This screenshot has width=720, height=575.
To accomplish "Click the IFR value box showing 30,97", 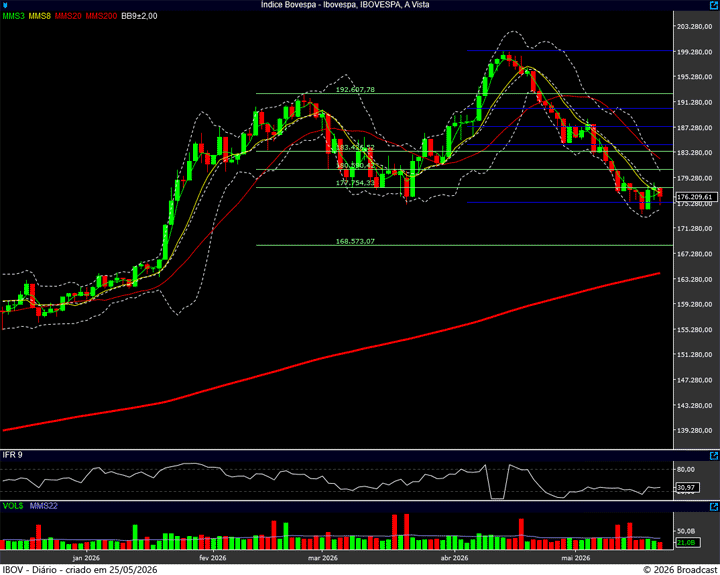I will click(687, 487).
